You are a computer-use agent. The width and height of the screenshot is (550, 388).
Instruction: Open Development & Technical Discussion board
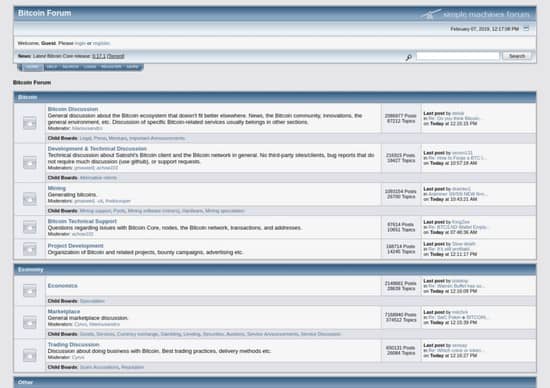[97, 149]
